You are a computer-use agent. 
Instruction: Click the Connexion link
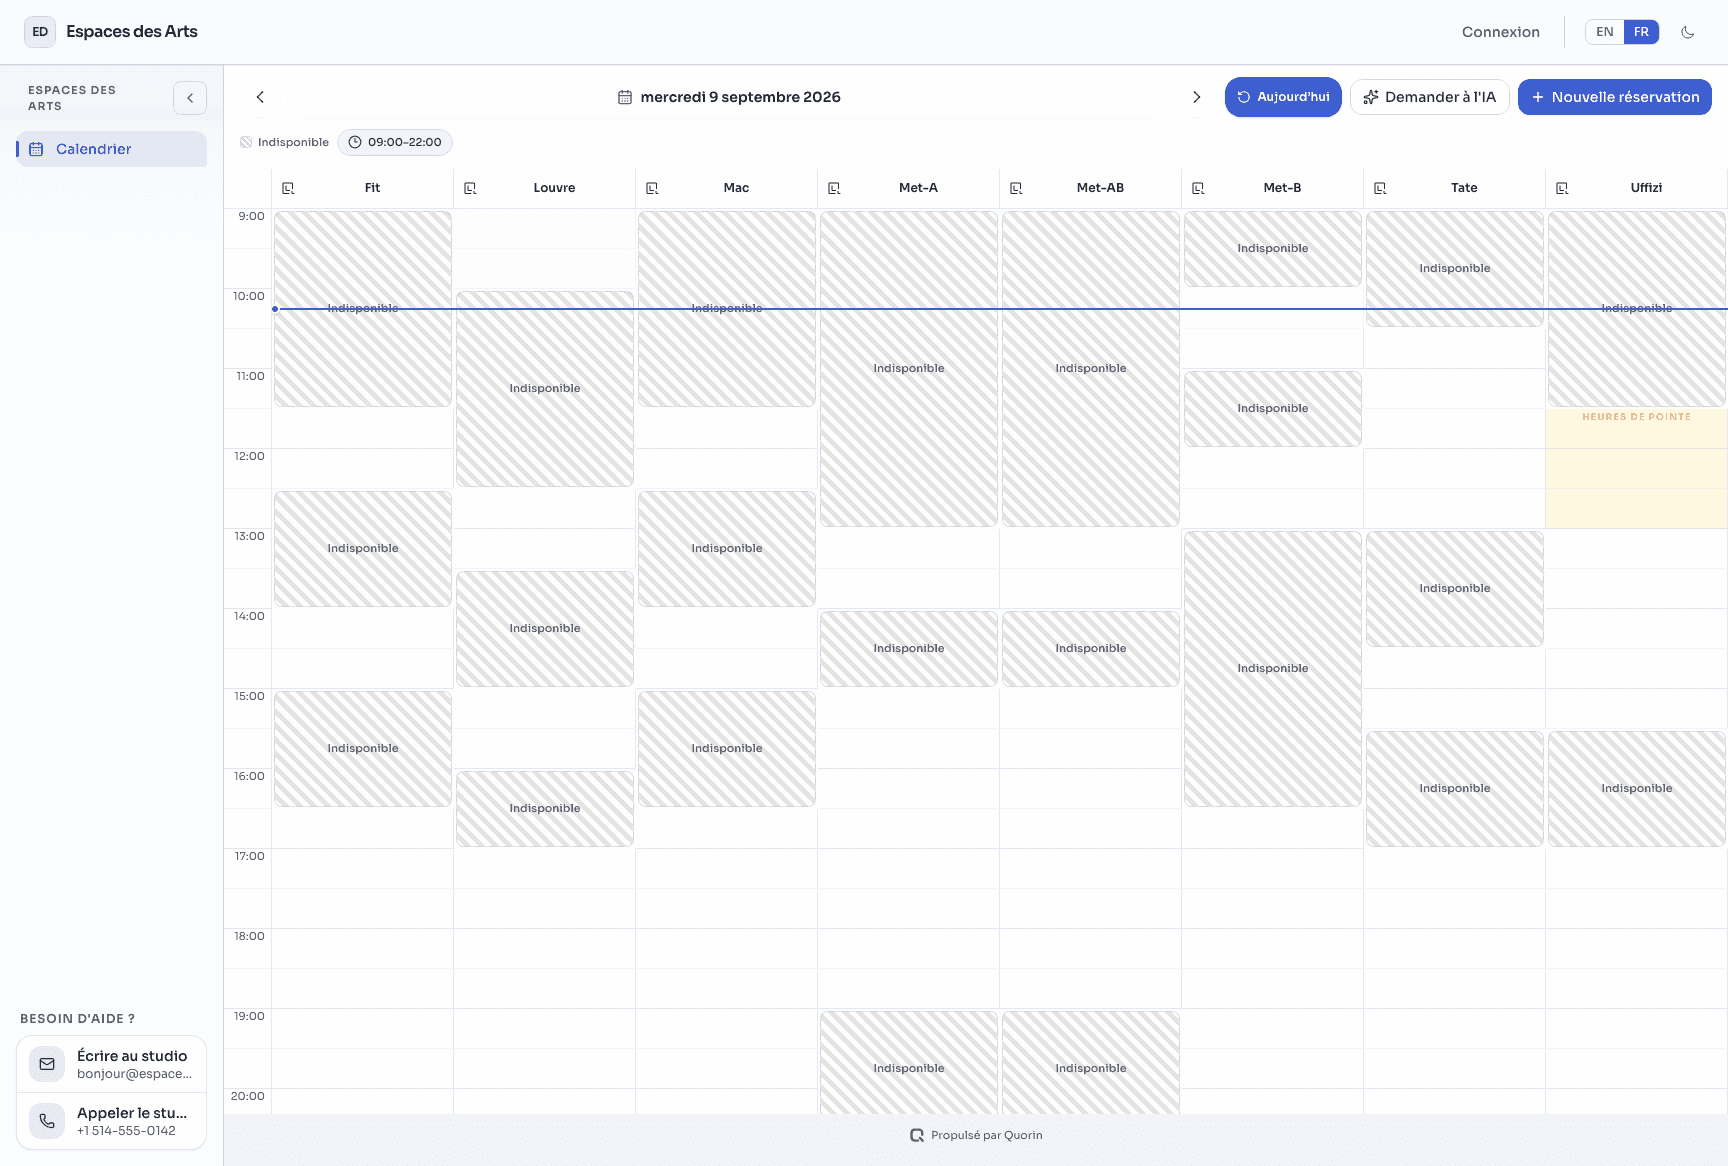1500,32
